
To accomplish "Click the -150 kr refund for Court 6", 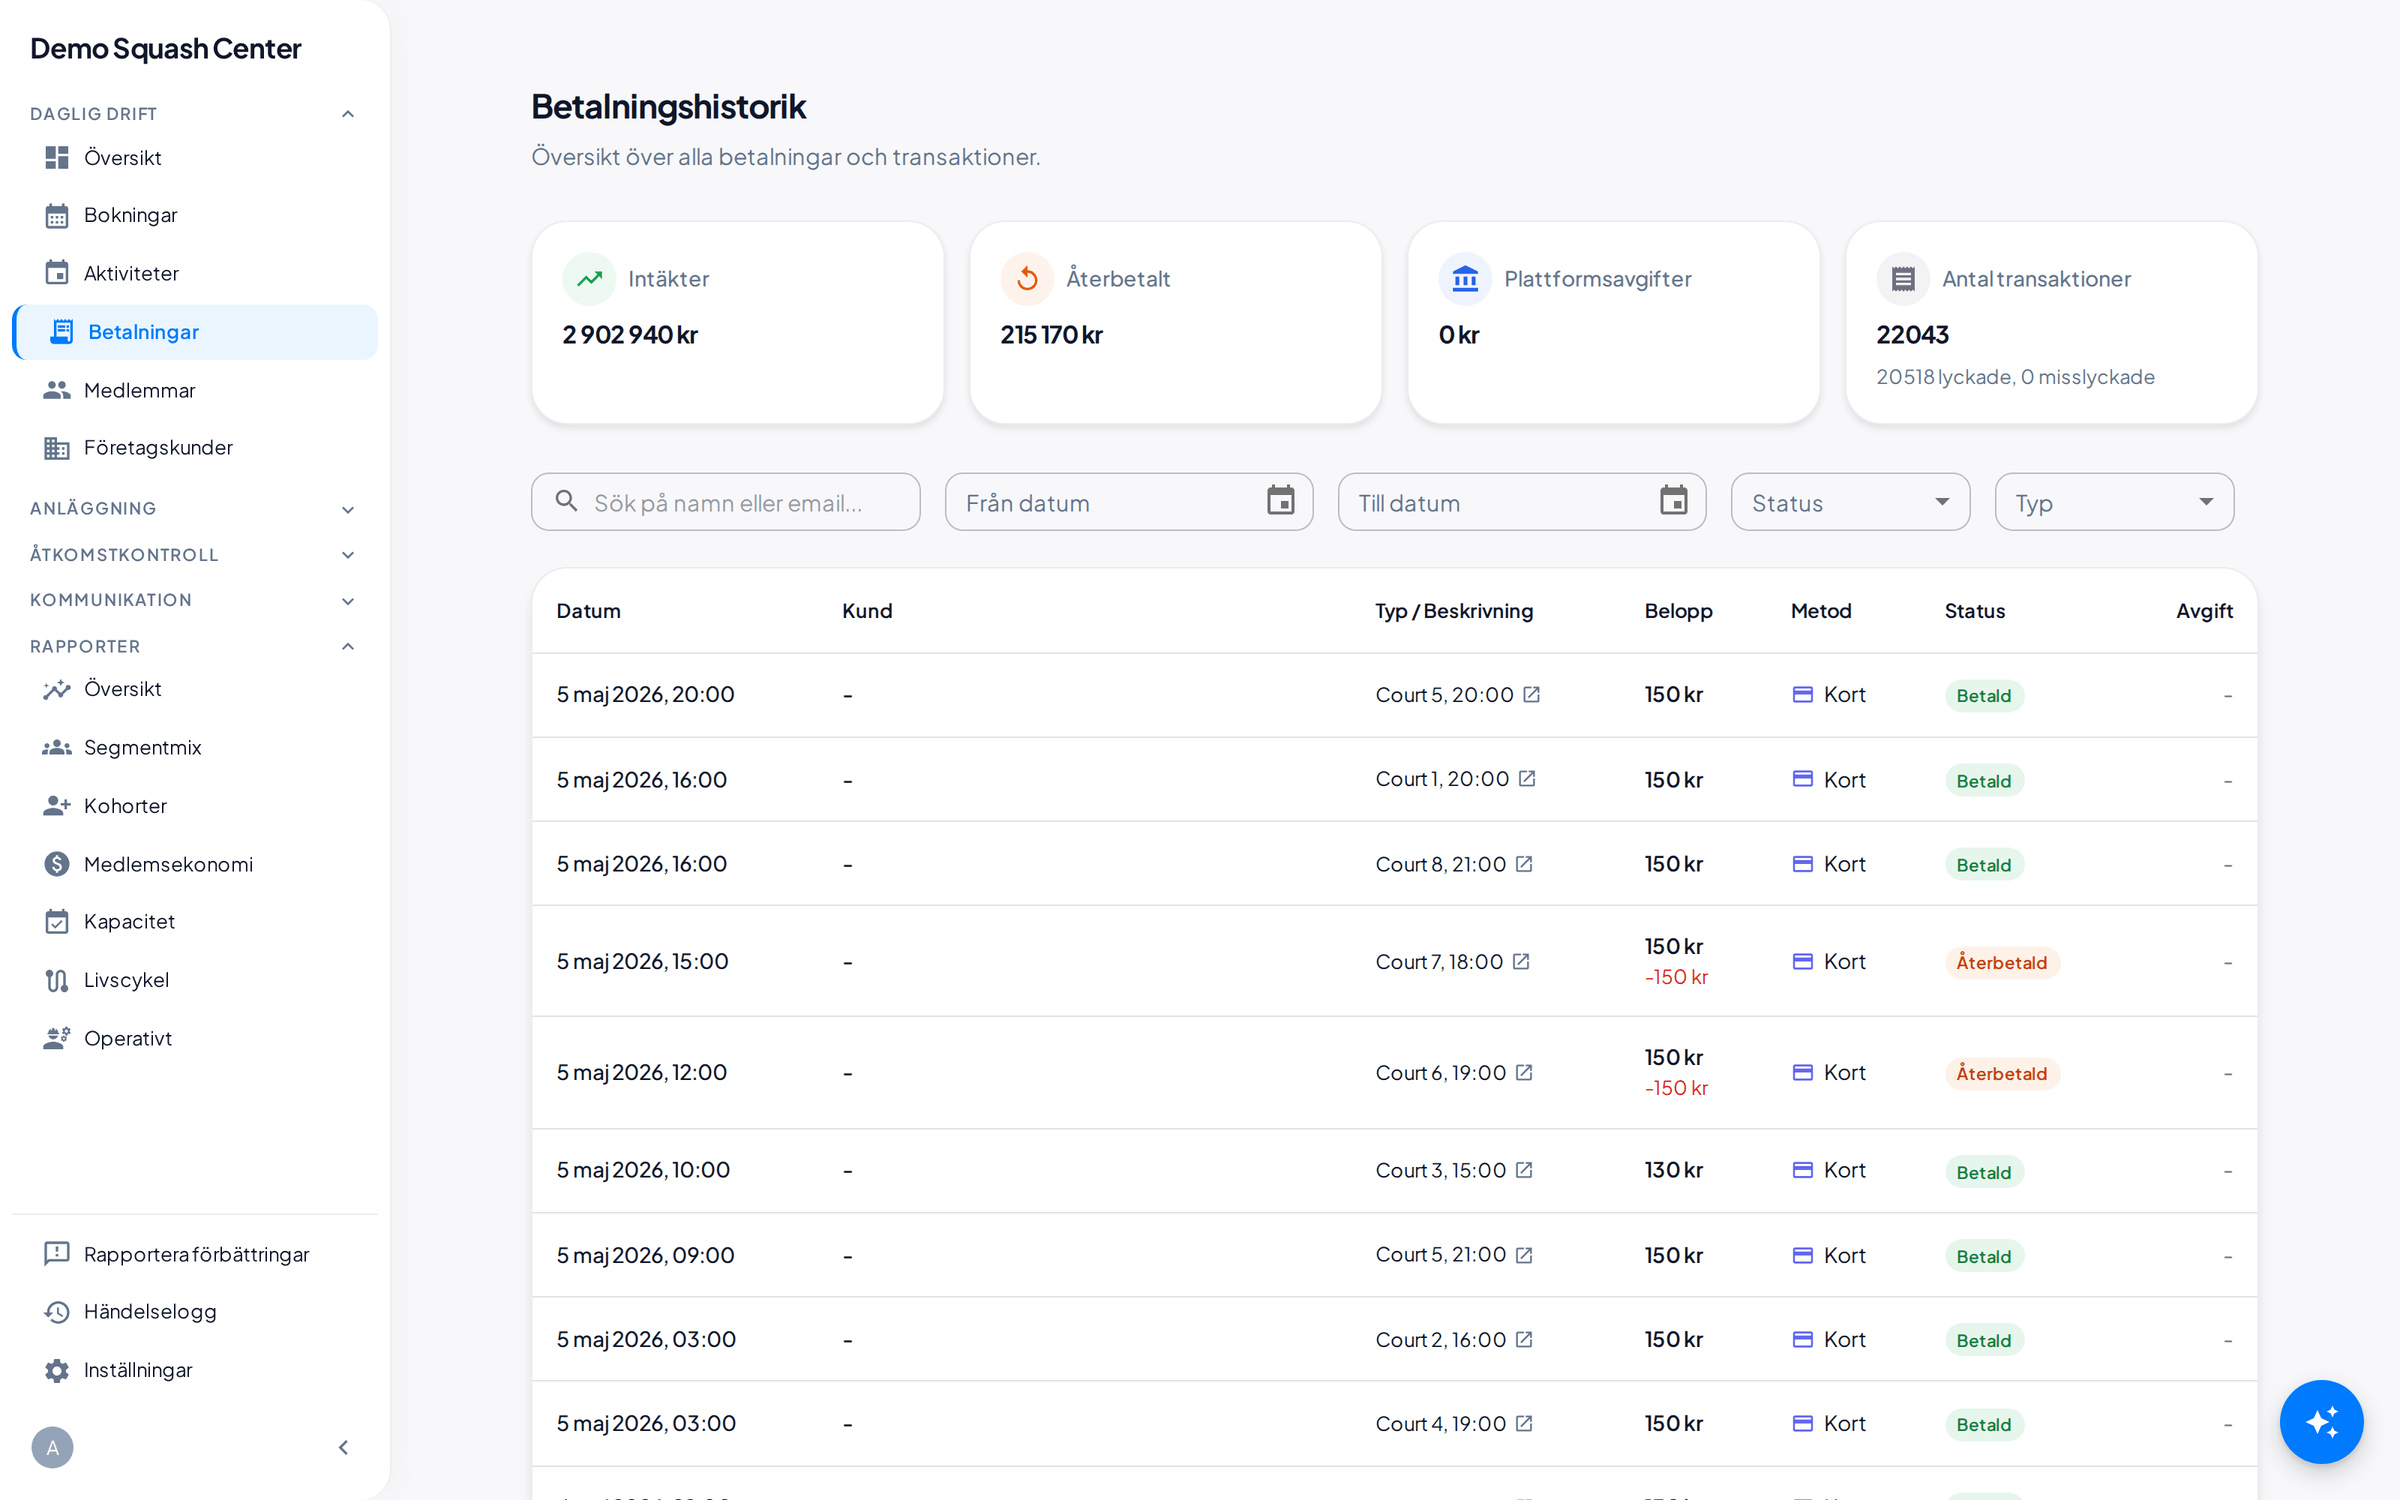I will point(1676,1088).
